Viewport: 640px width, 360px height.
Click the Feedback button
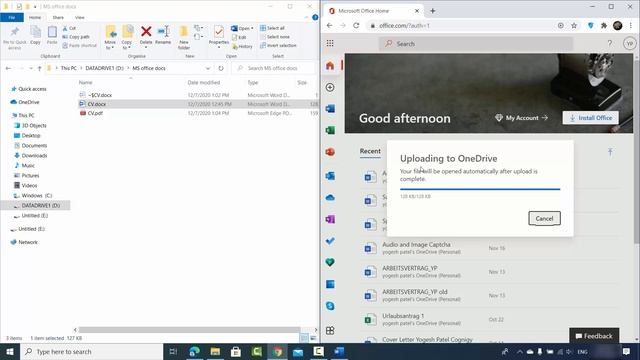coord(594,336)
